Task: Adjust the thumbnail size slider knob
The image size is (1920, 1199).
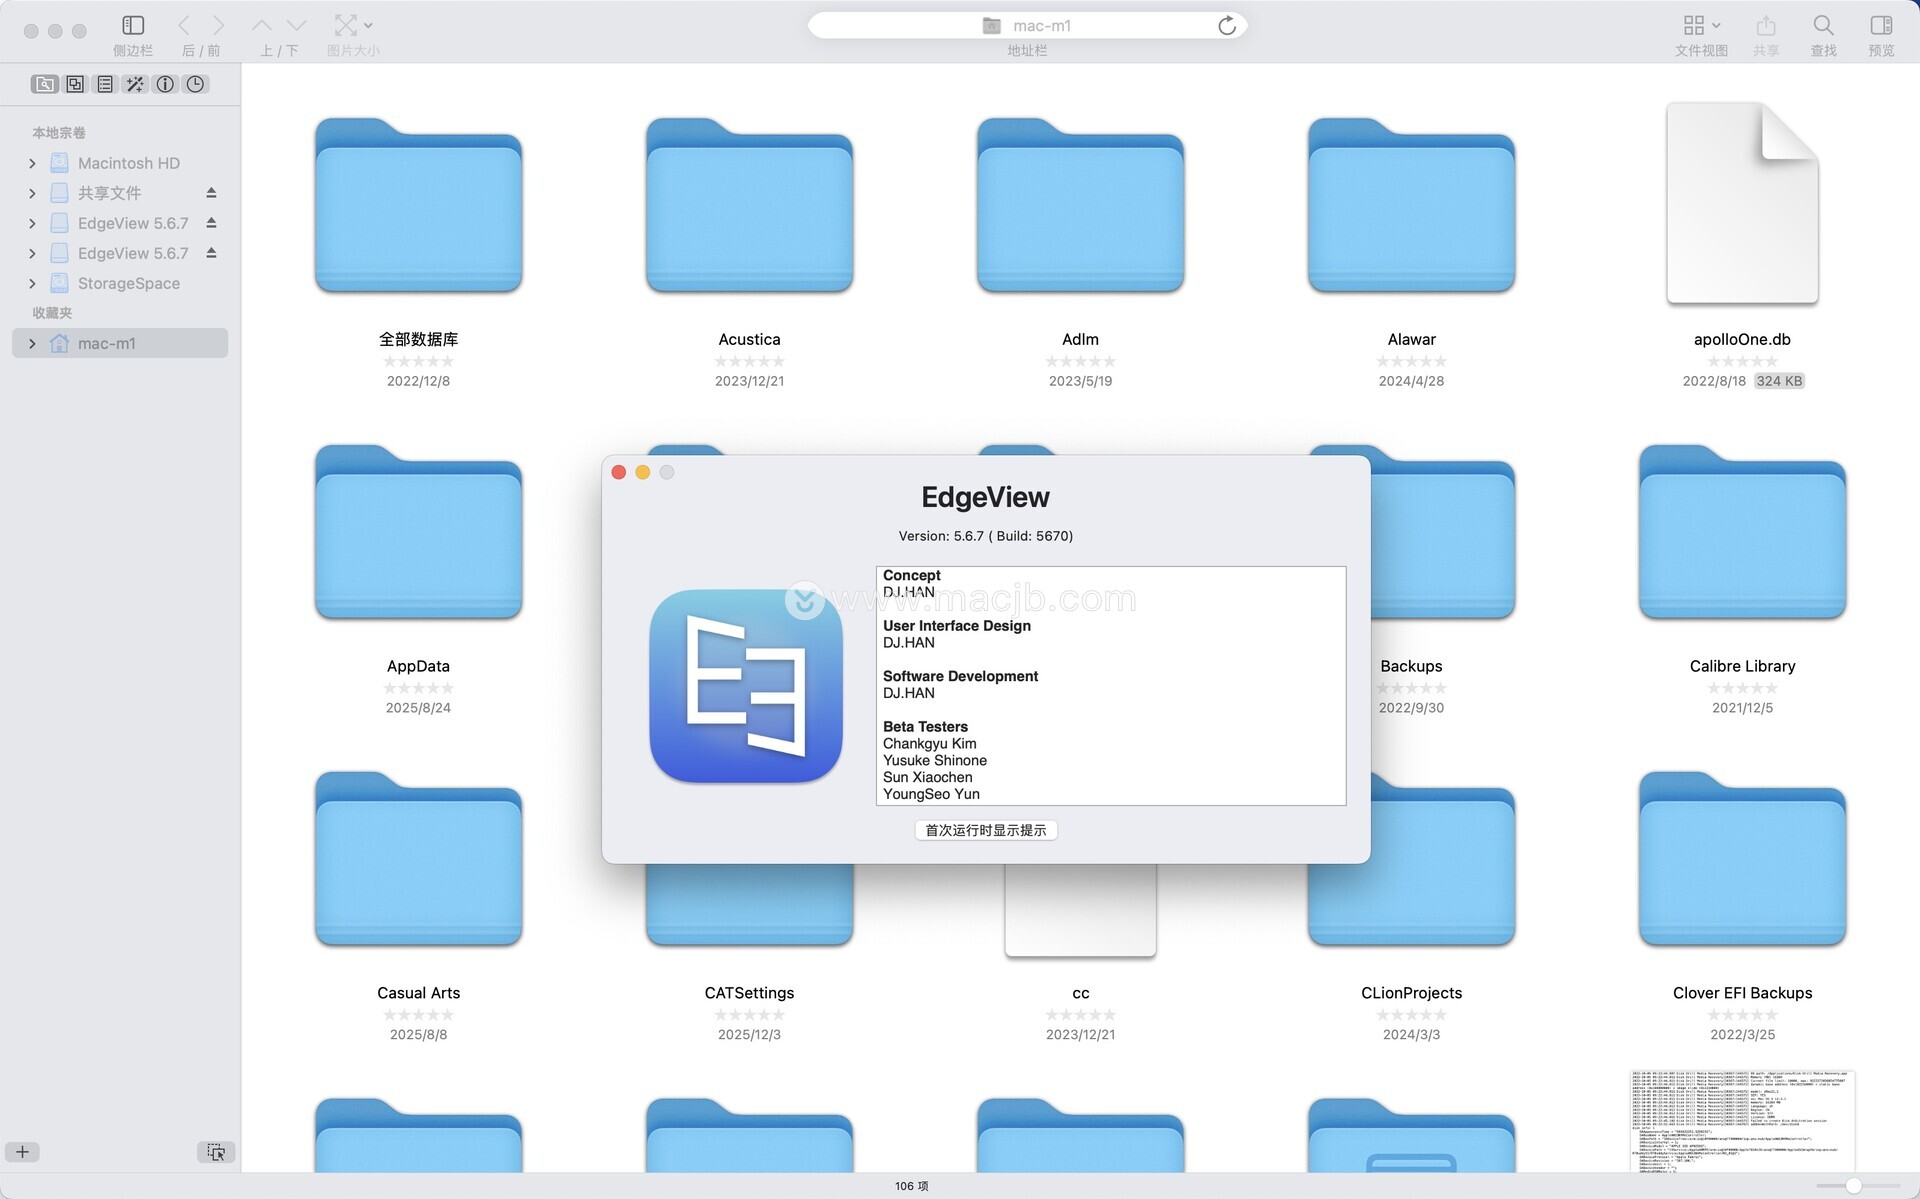Action: pos(1853,1185)
